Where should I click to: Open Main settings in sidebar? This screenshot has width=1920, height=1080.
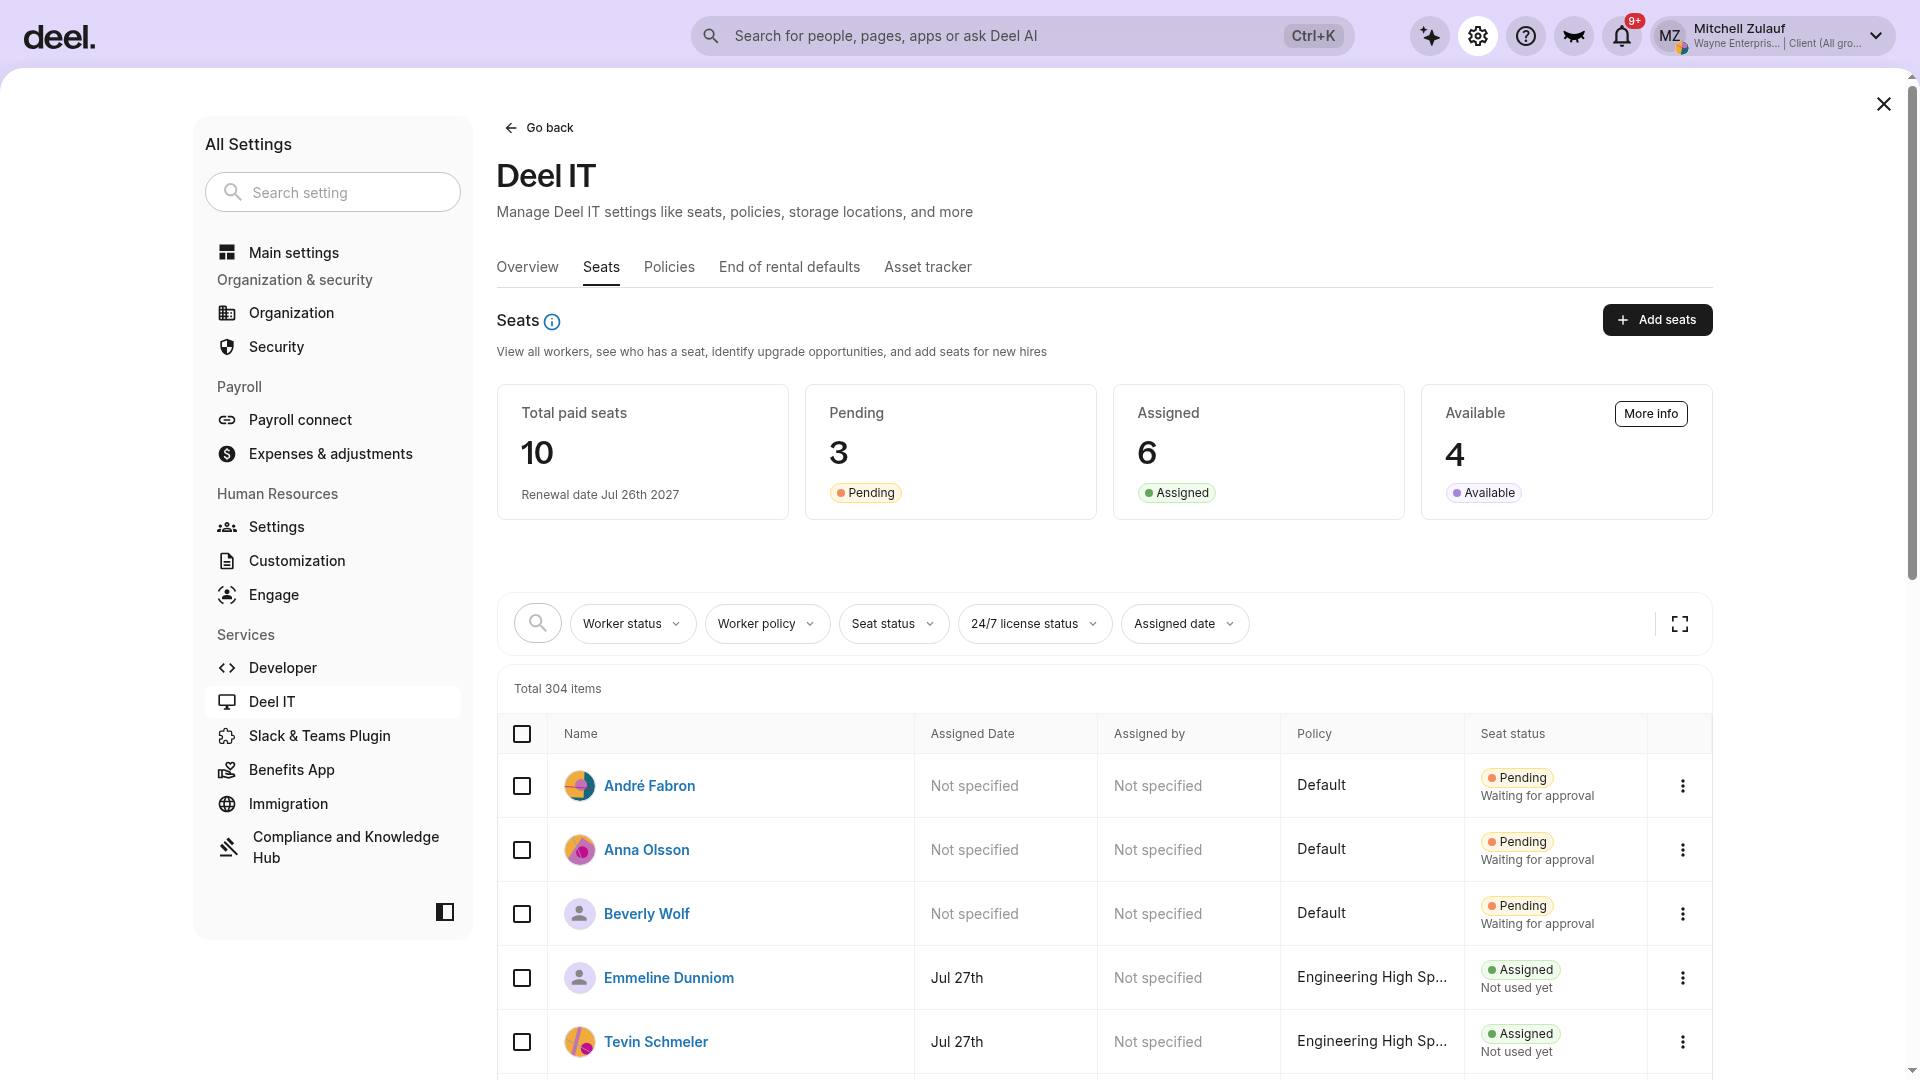(x=333, y=253)
